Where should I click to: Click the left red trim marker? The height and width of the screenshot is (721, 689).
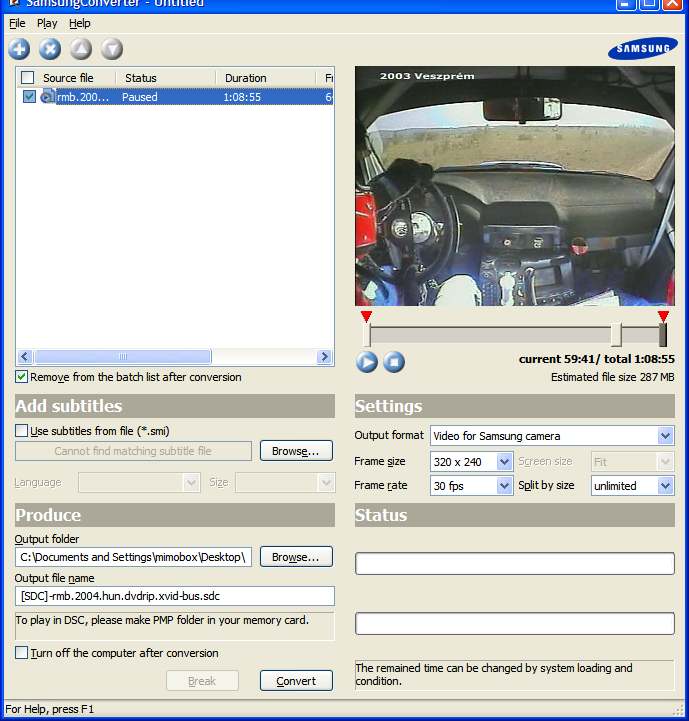[366, 316]
